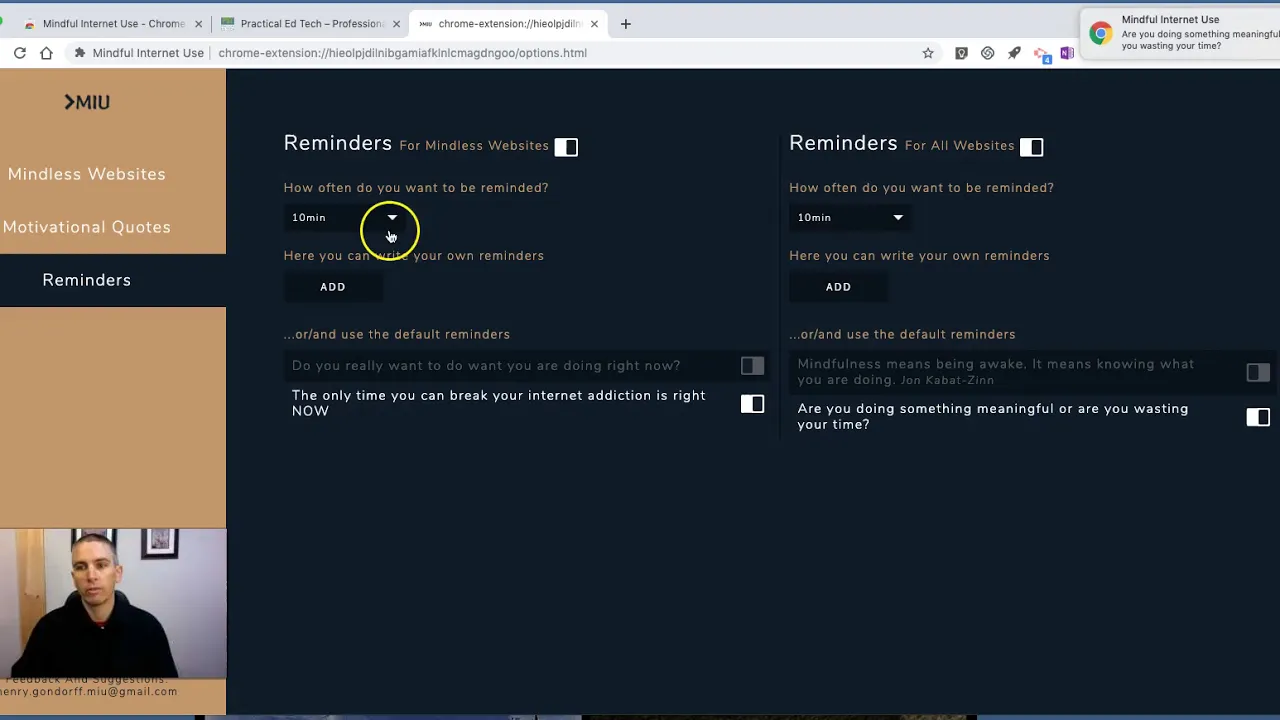This screenshot has width=1280, height=720.
Task: Click the extension puzzle icon in address bar
Action: [x=80, y=53]
